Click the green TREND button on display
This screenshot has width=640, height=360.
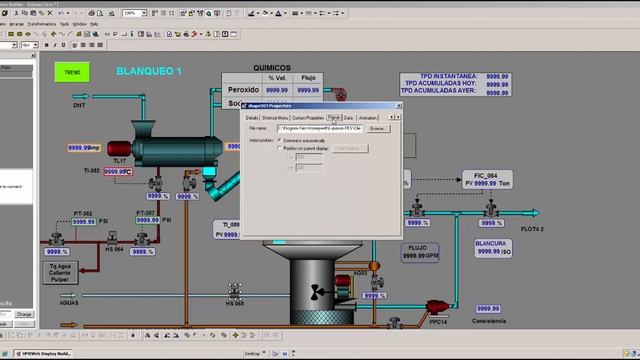pyautogui.click(x=72, y=72)
